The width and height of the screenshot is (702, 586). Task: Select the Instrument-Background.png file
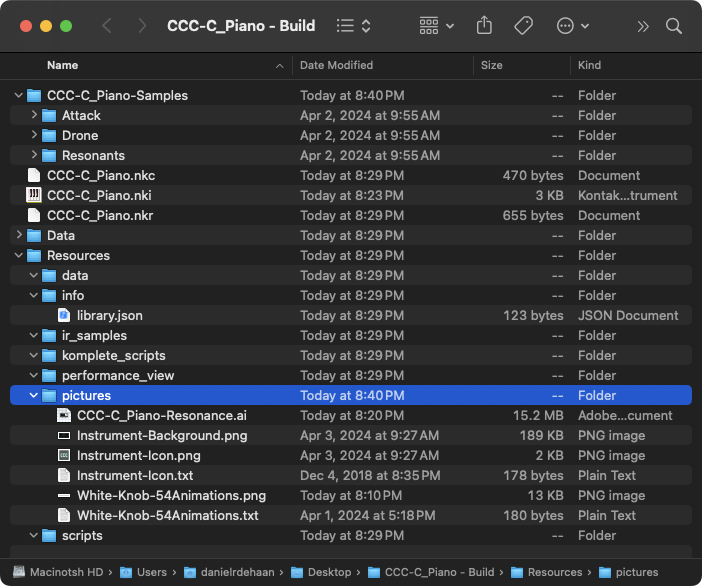tap(161, 435)
